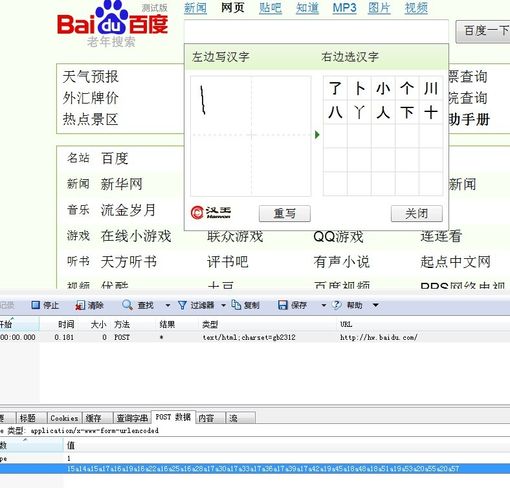Select the POST request row to hw.baidu.com
This screenshot has width=510, height=488.
click(x=255, y=337)
